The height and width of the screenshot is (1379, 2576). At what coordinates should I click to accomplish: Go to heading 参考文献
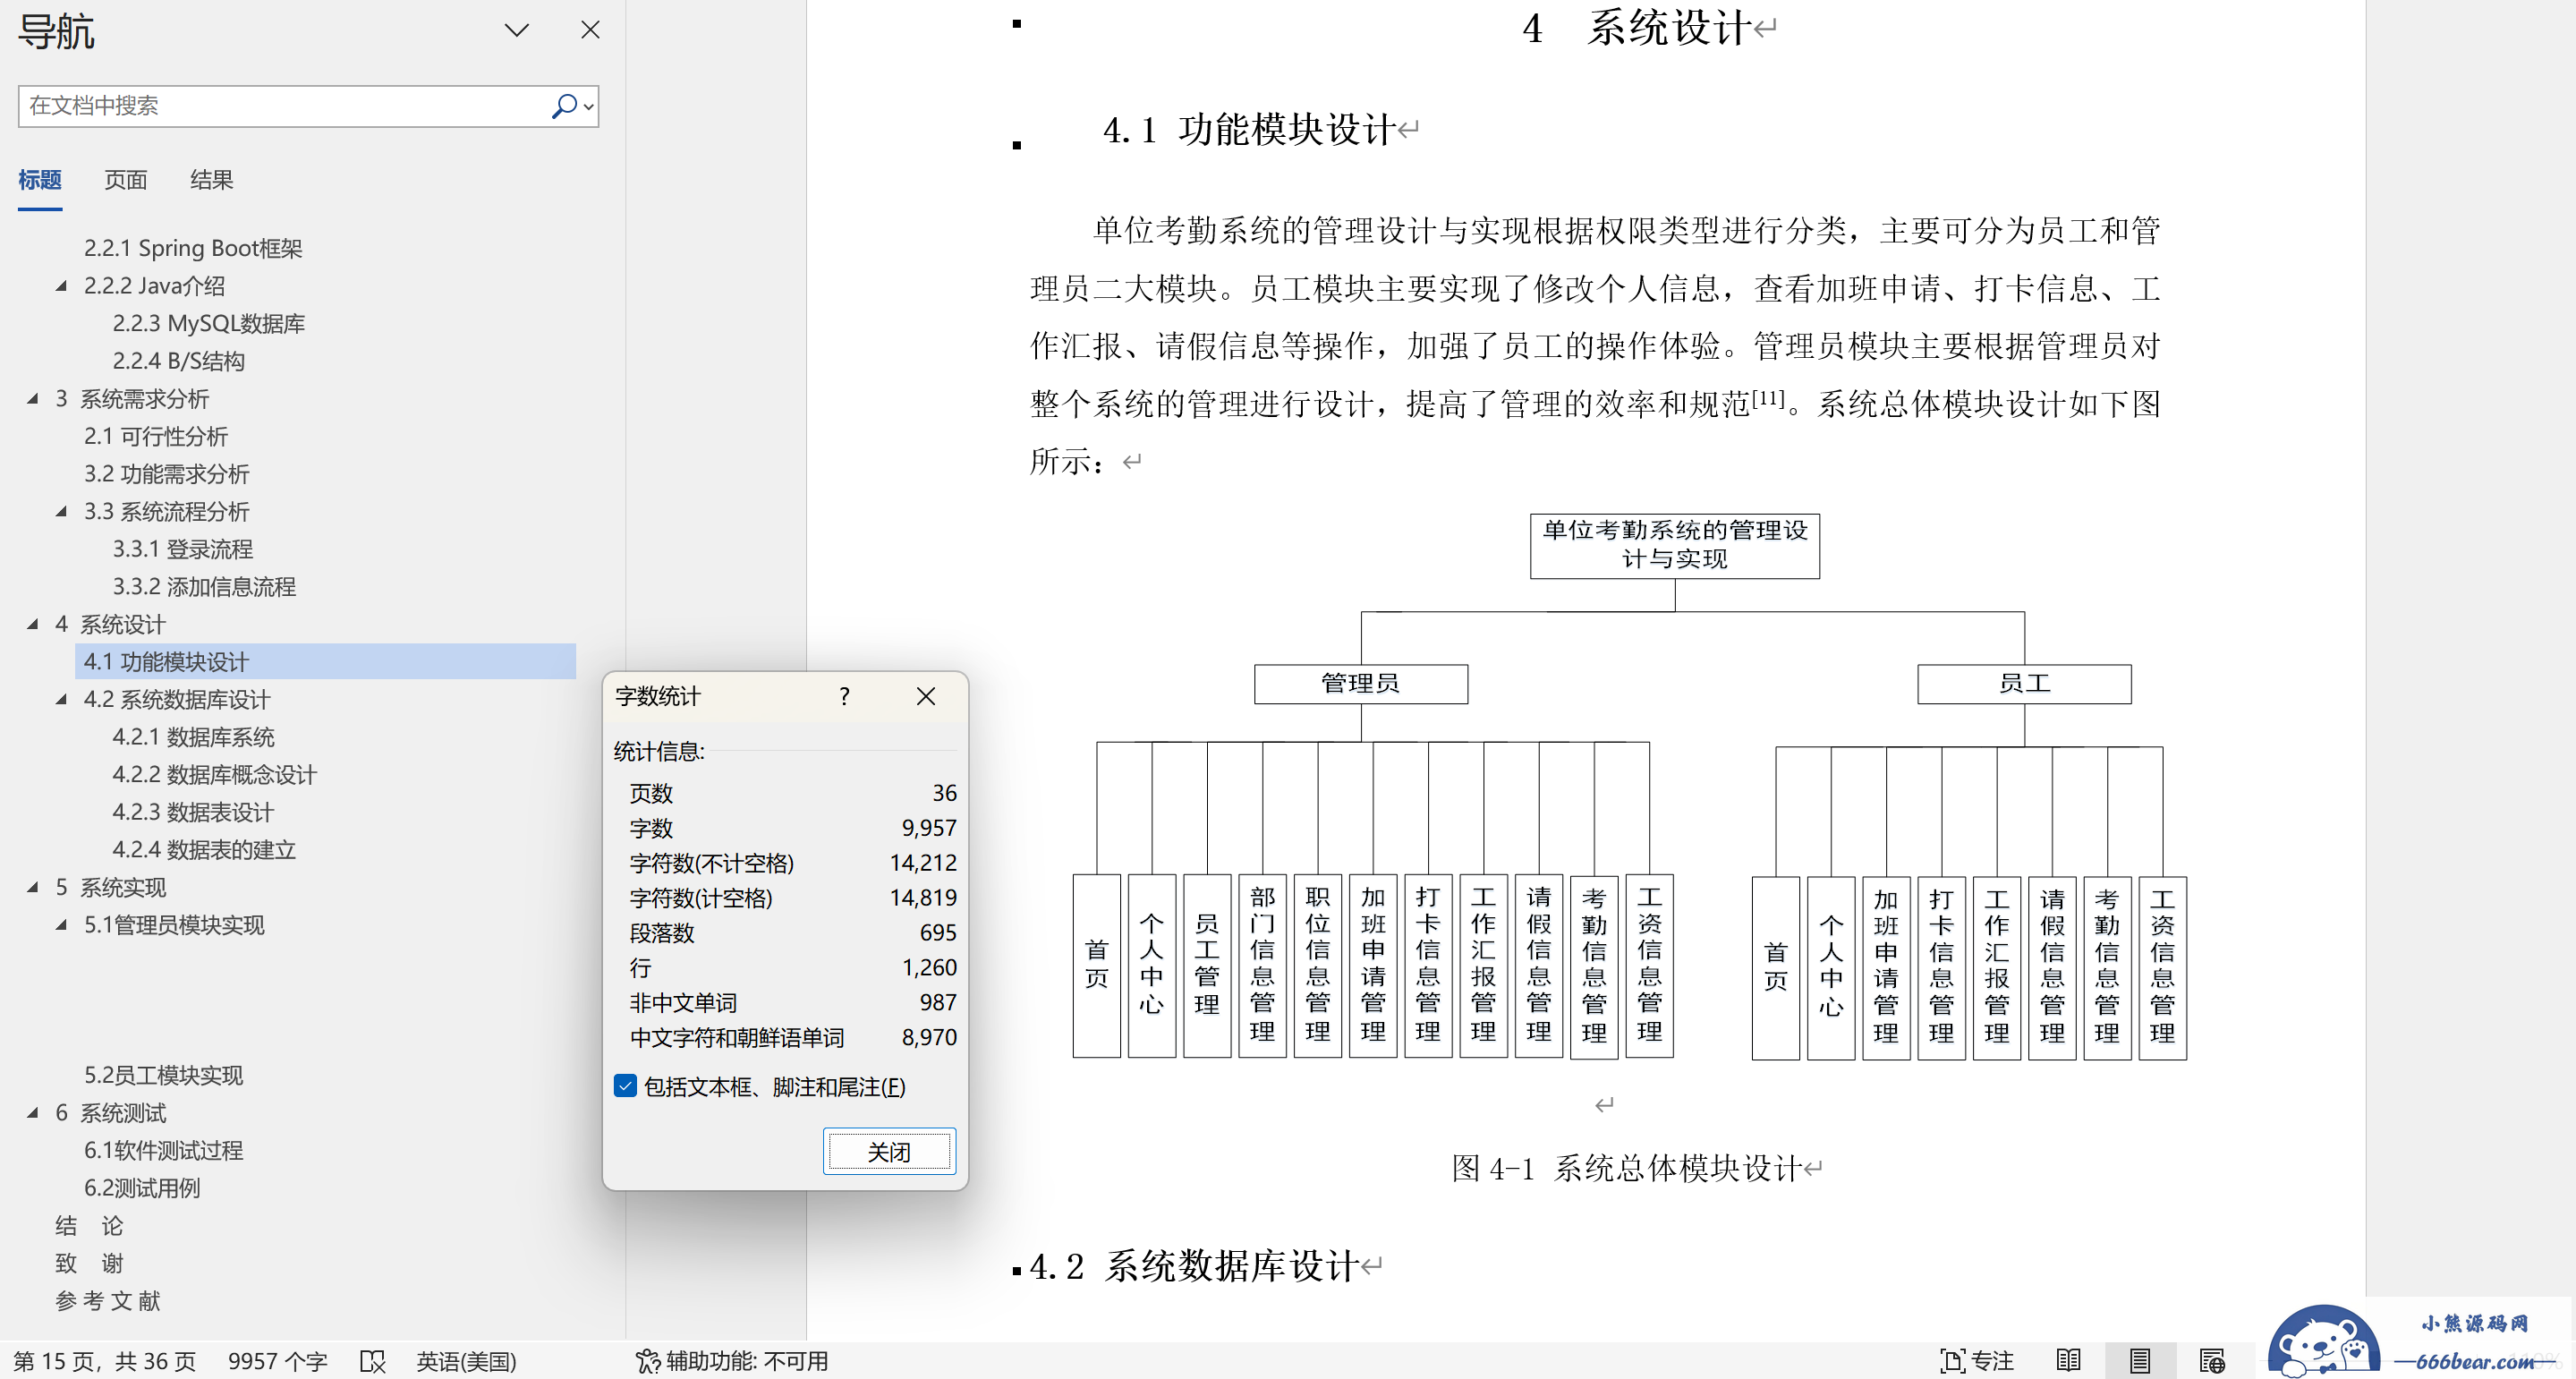[x=108, y=1301]
